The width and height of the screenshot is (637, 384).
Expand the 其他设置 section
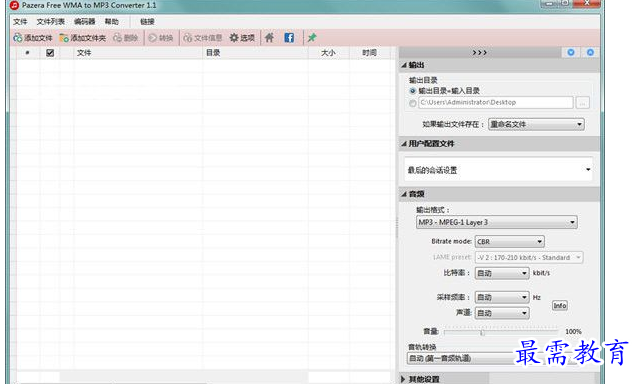pos(500,379)
